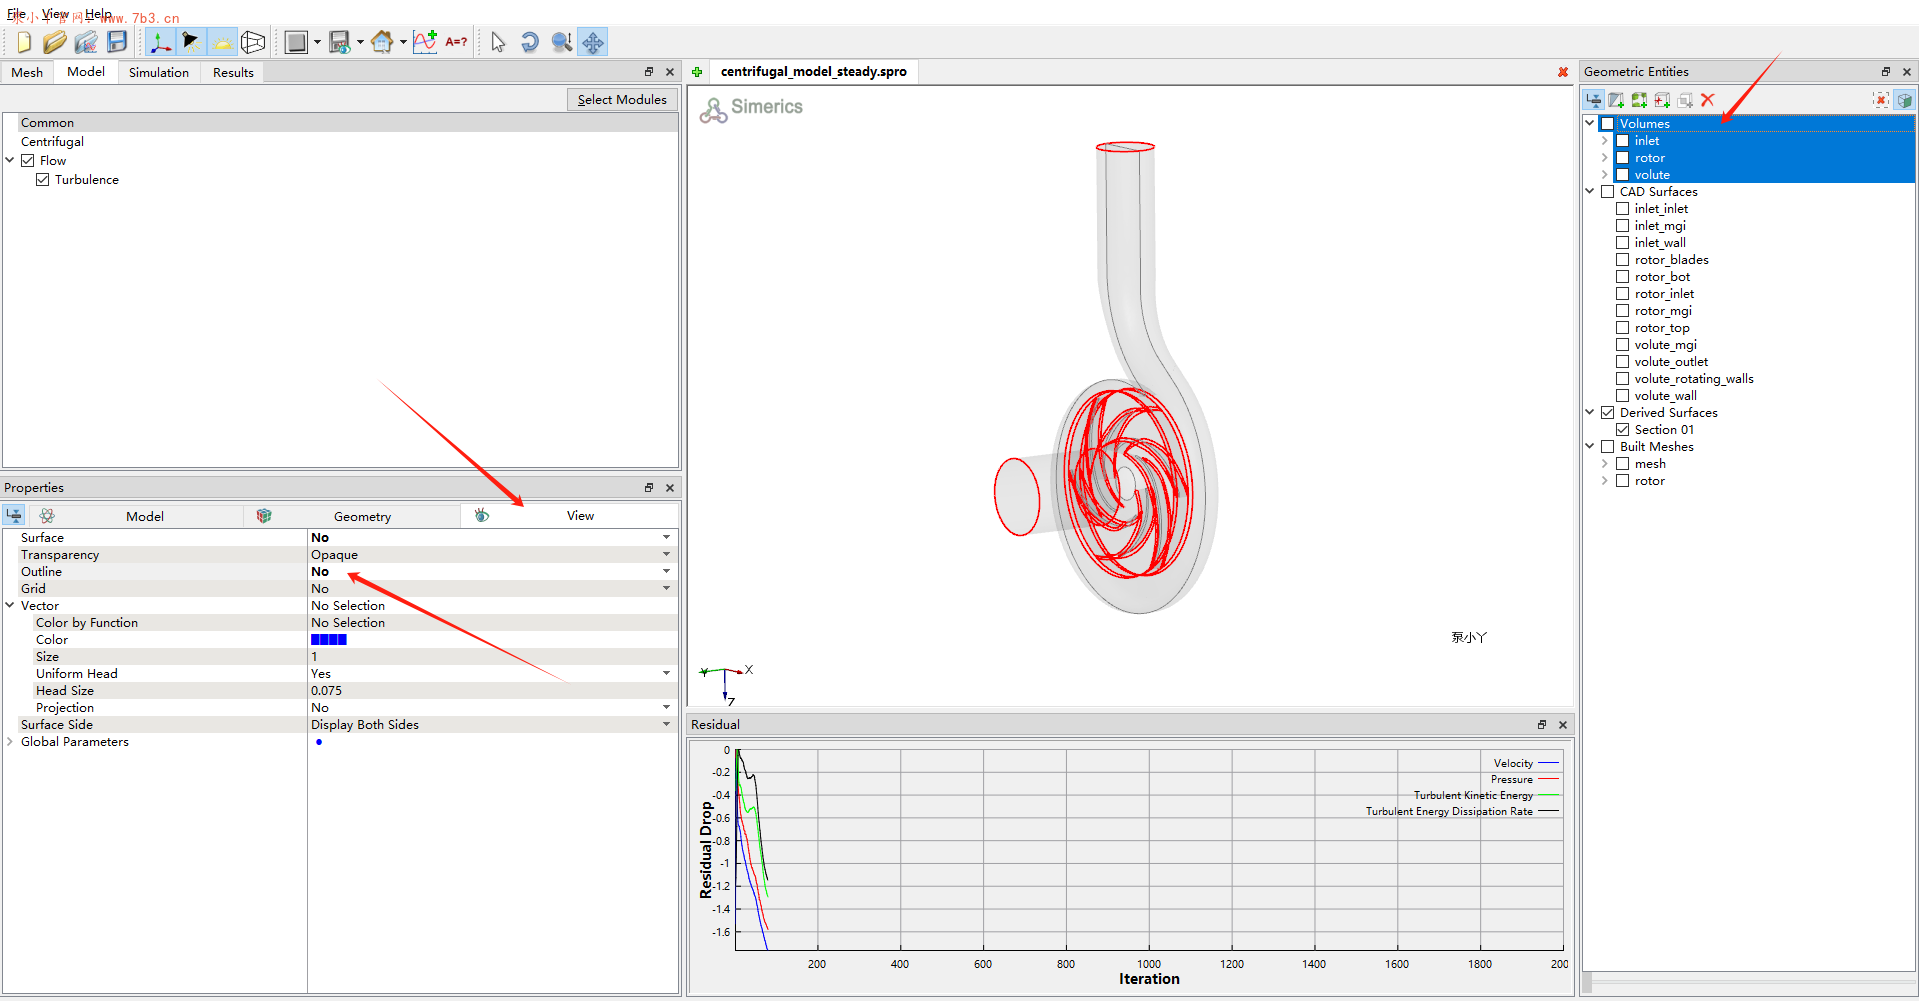This screenshot has width=1919, height=1001.
Task: Check the rotor volume checkbox
Action: tap(1622, 158)
